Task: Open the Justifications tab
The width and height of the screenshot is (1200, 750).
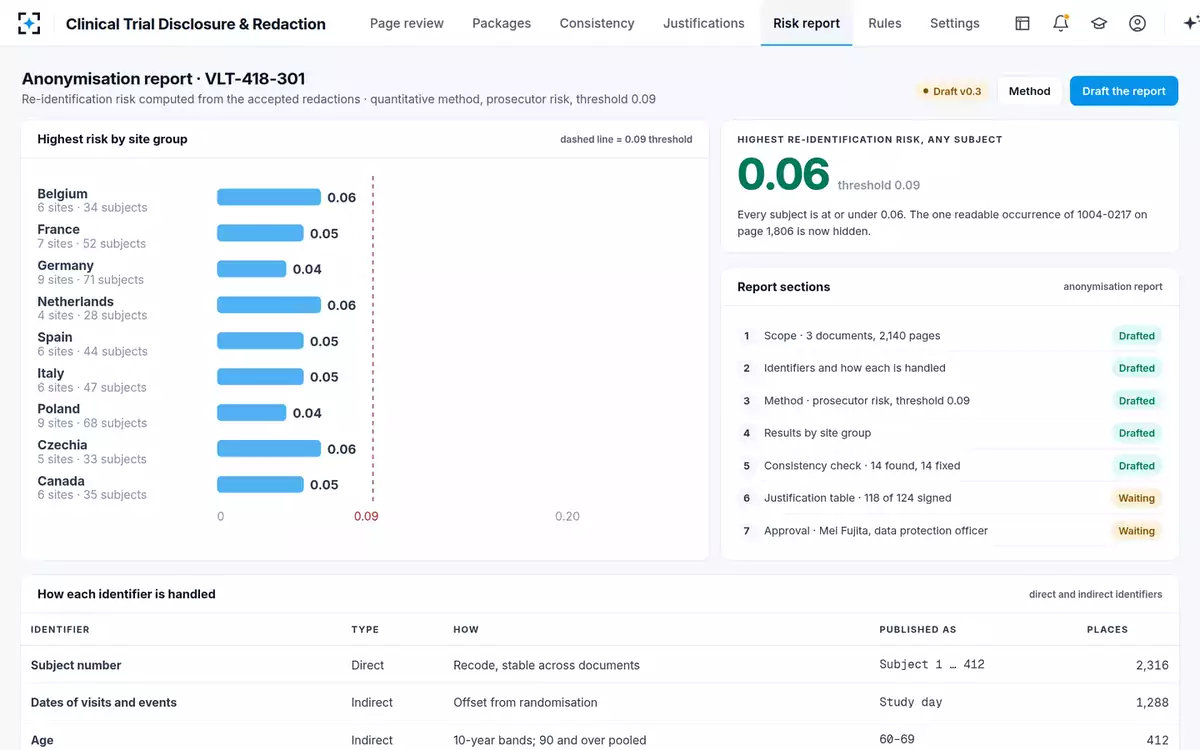Action: coord(704,23)
